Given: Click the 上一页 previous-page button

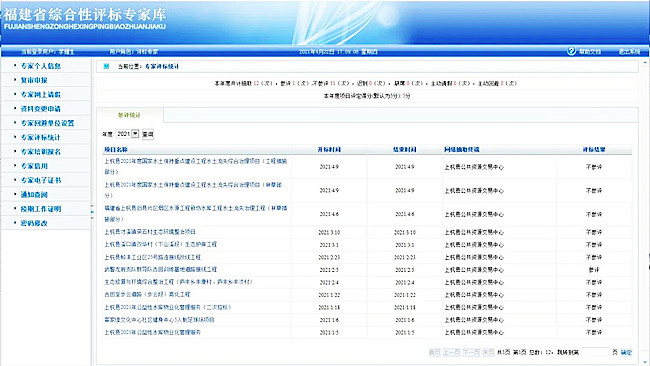Looking at the screenshot, I should [x=451, y=352].
